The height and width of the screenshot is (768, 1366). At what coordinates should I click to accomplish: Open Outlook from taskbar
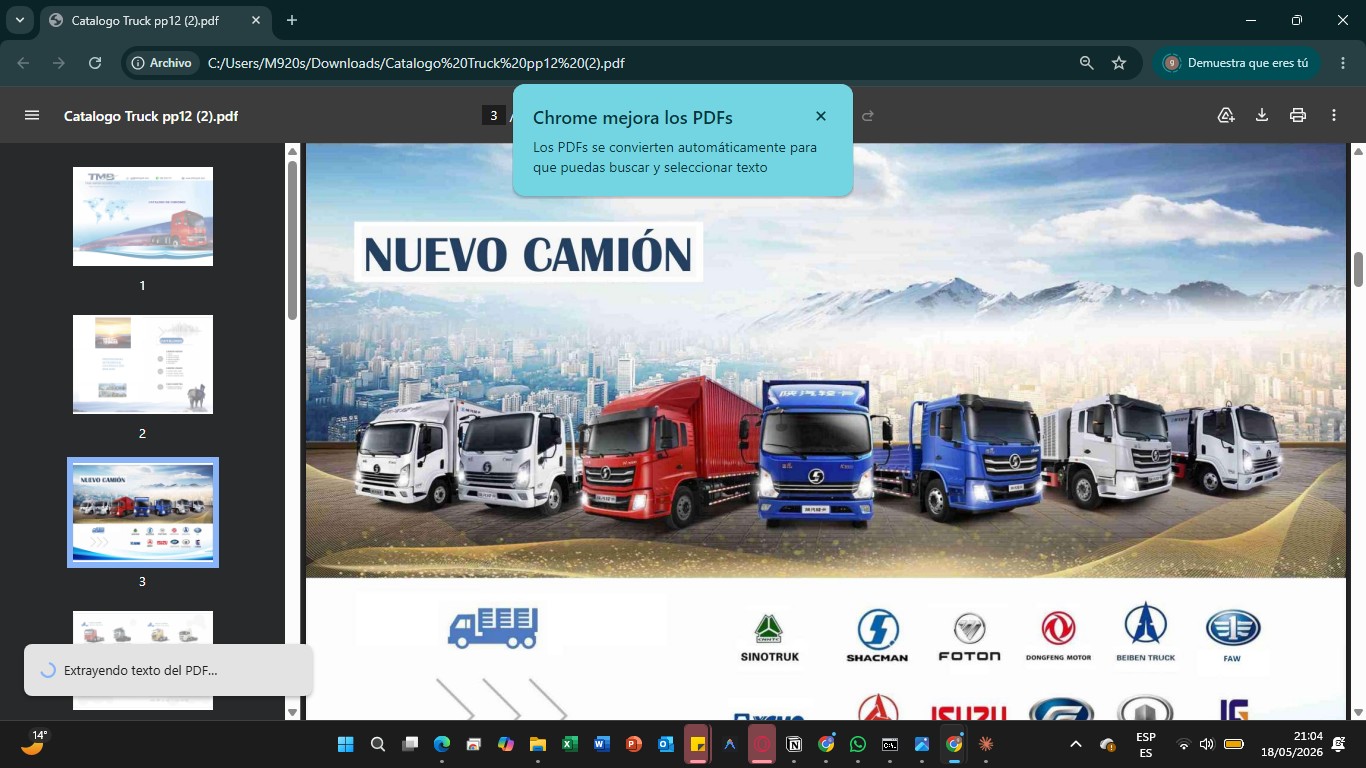pos(666,744)
